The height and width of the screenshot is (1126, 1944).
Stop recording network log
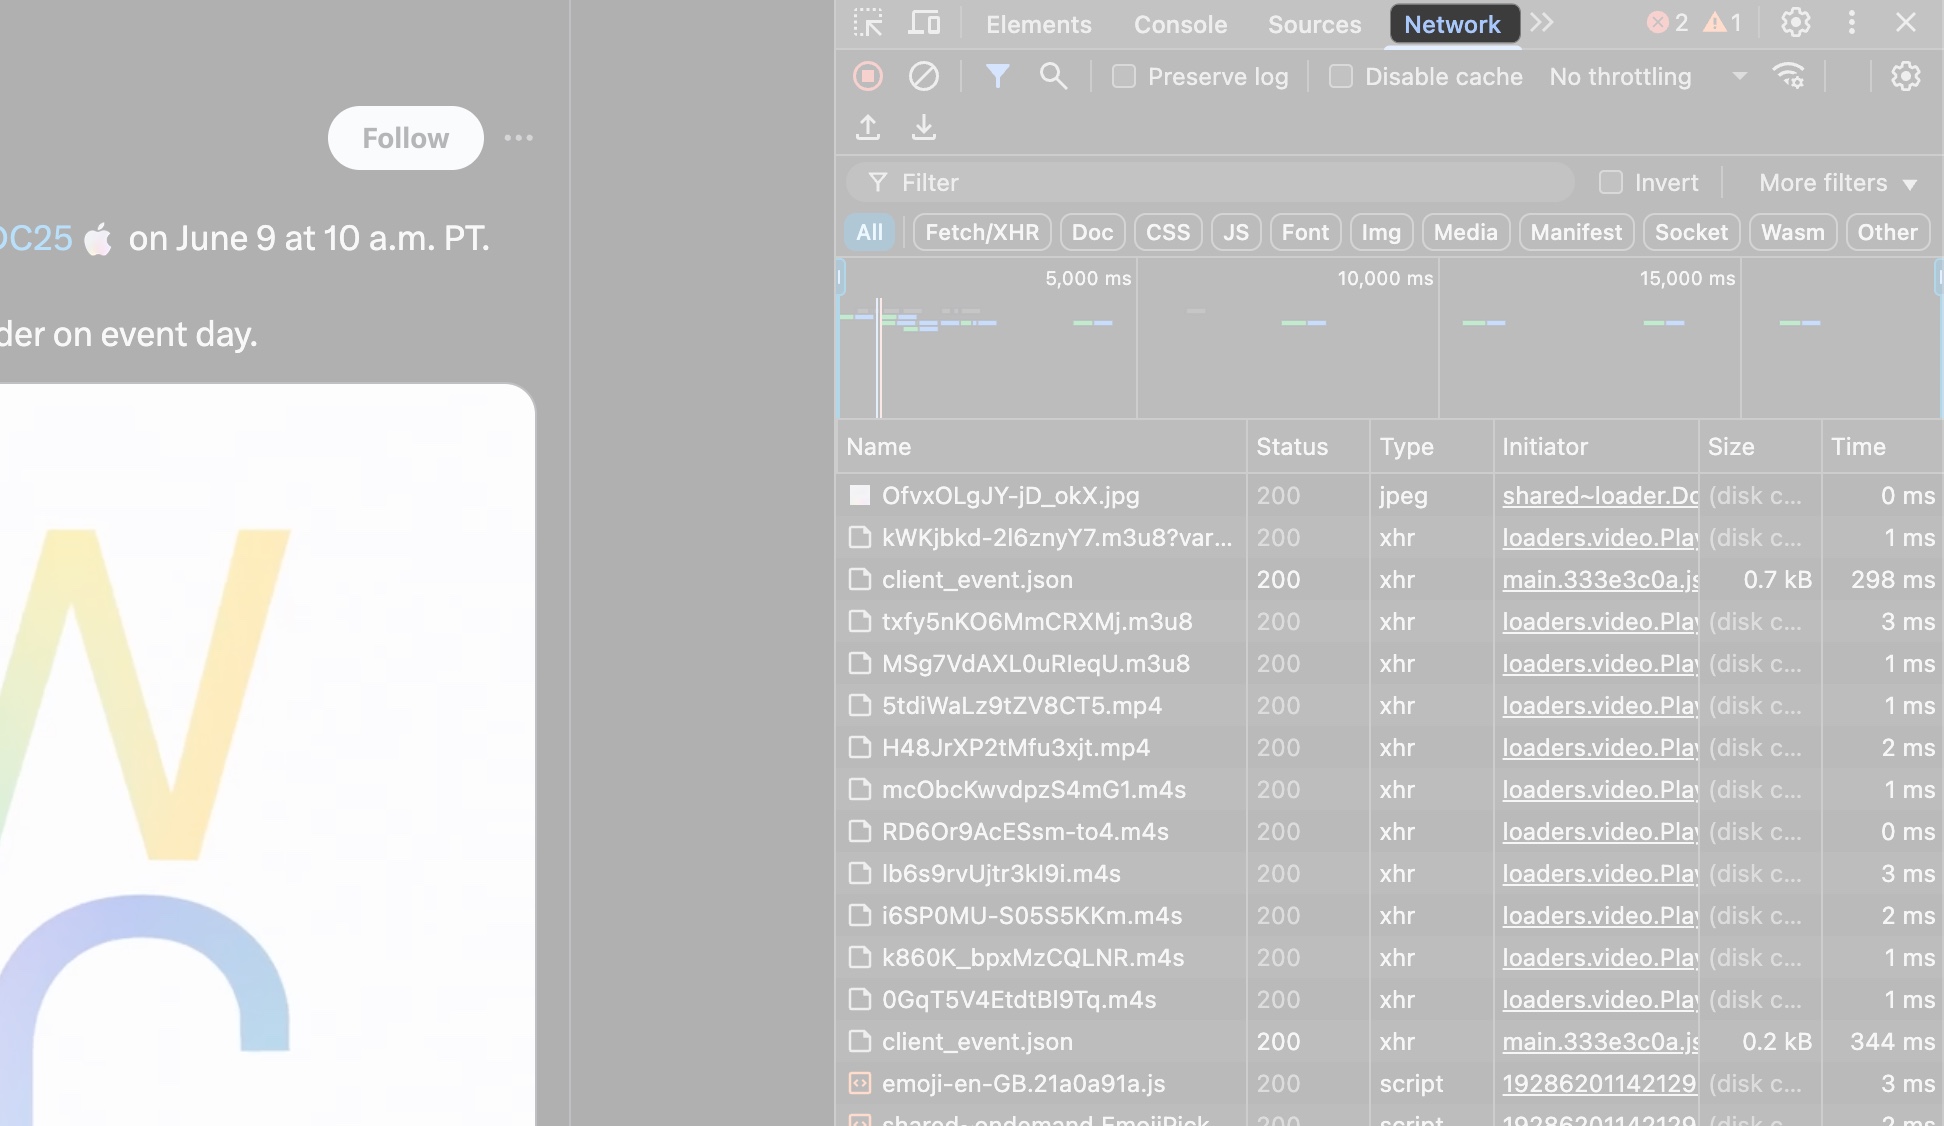(868, 76)
